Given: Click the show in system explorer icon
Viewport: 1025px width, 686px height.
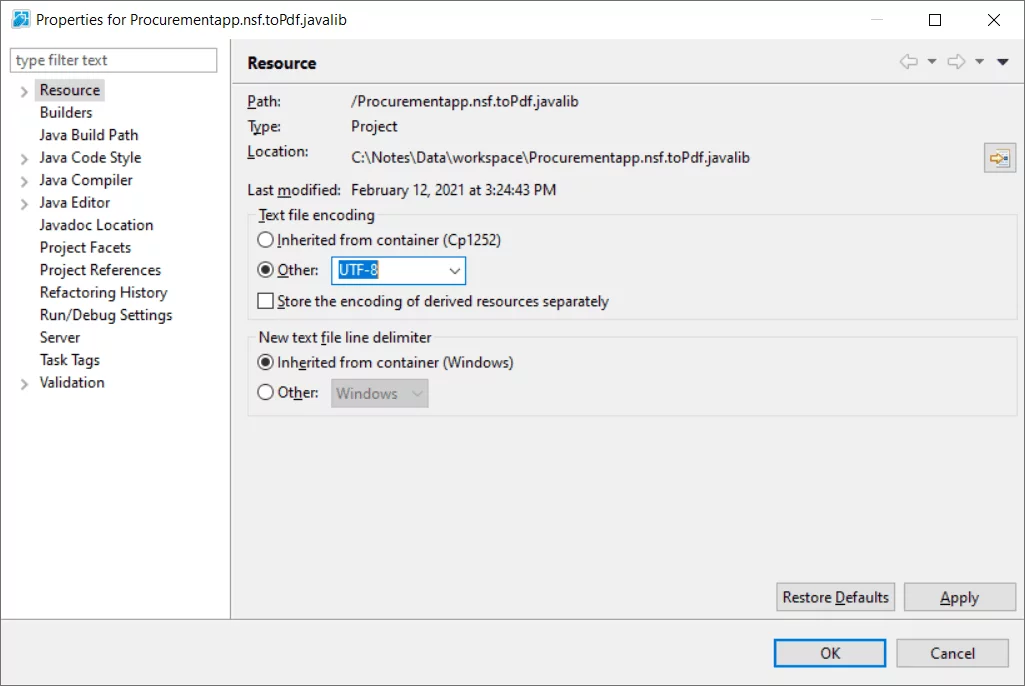Looking at the screenshot, I should (x=999, y=158).
